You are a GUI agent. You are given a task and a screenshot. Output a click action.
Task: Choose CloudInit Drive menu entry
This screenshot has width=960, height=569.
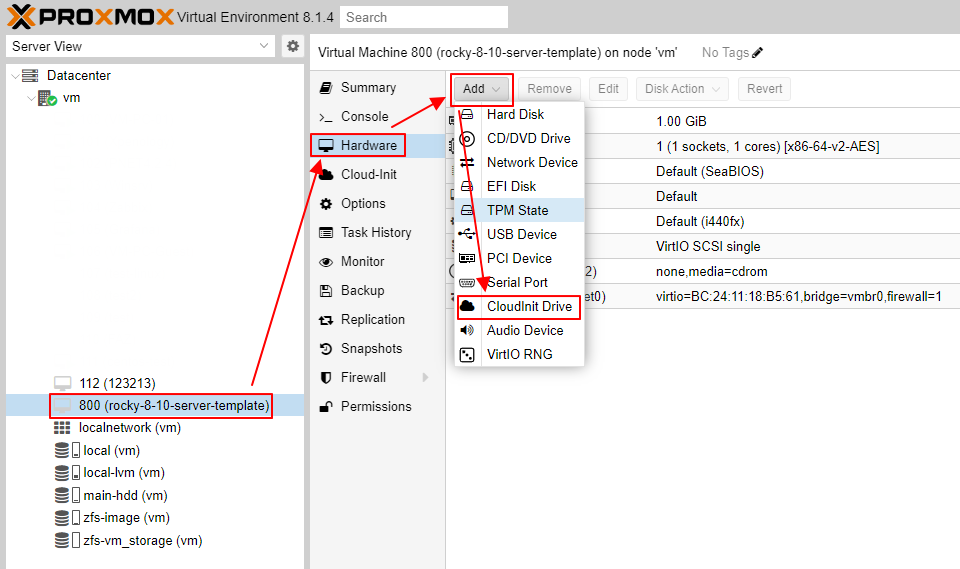tap(520, 306)
